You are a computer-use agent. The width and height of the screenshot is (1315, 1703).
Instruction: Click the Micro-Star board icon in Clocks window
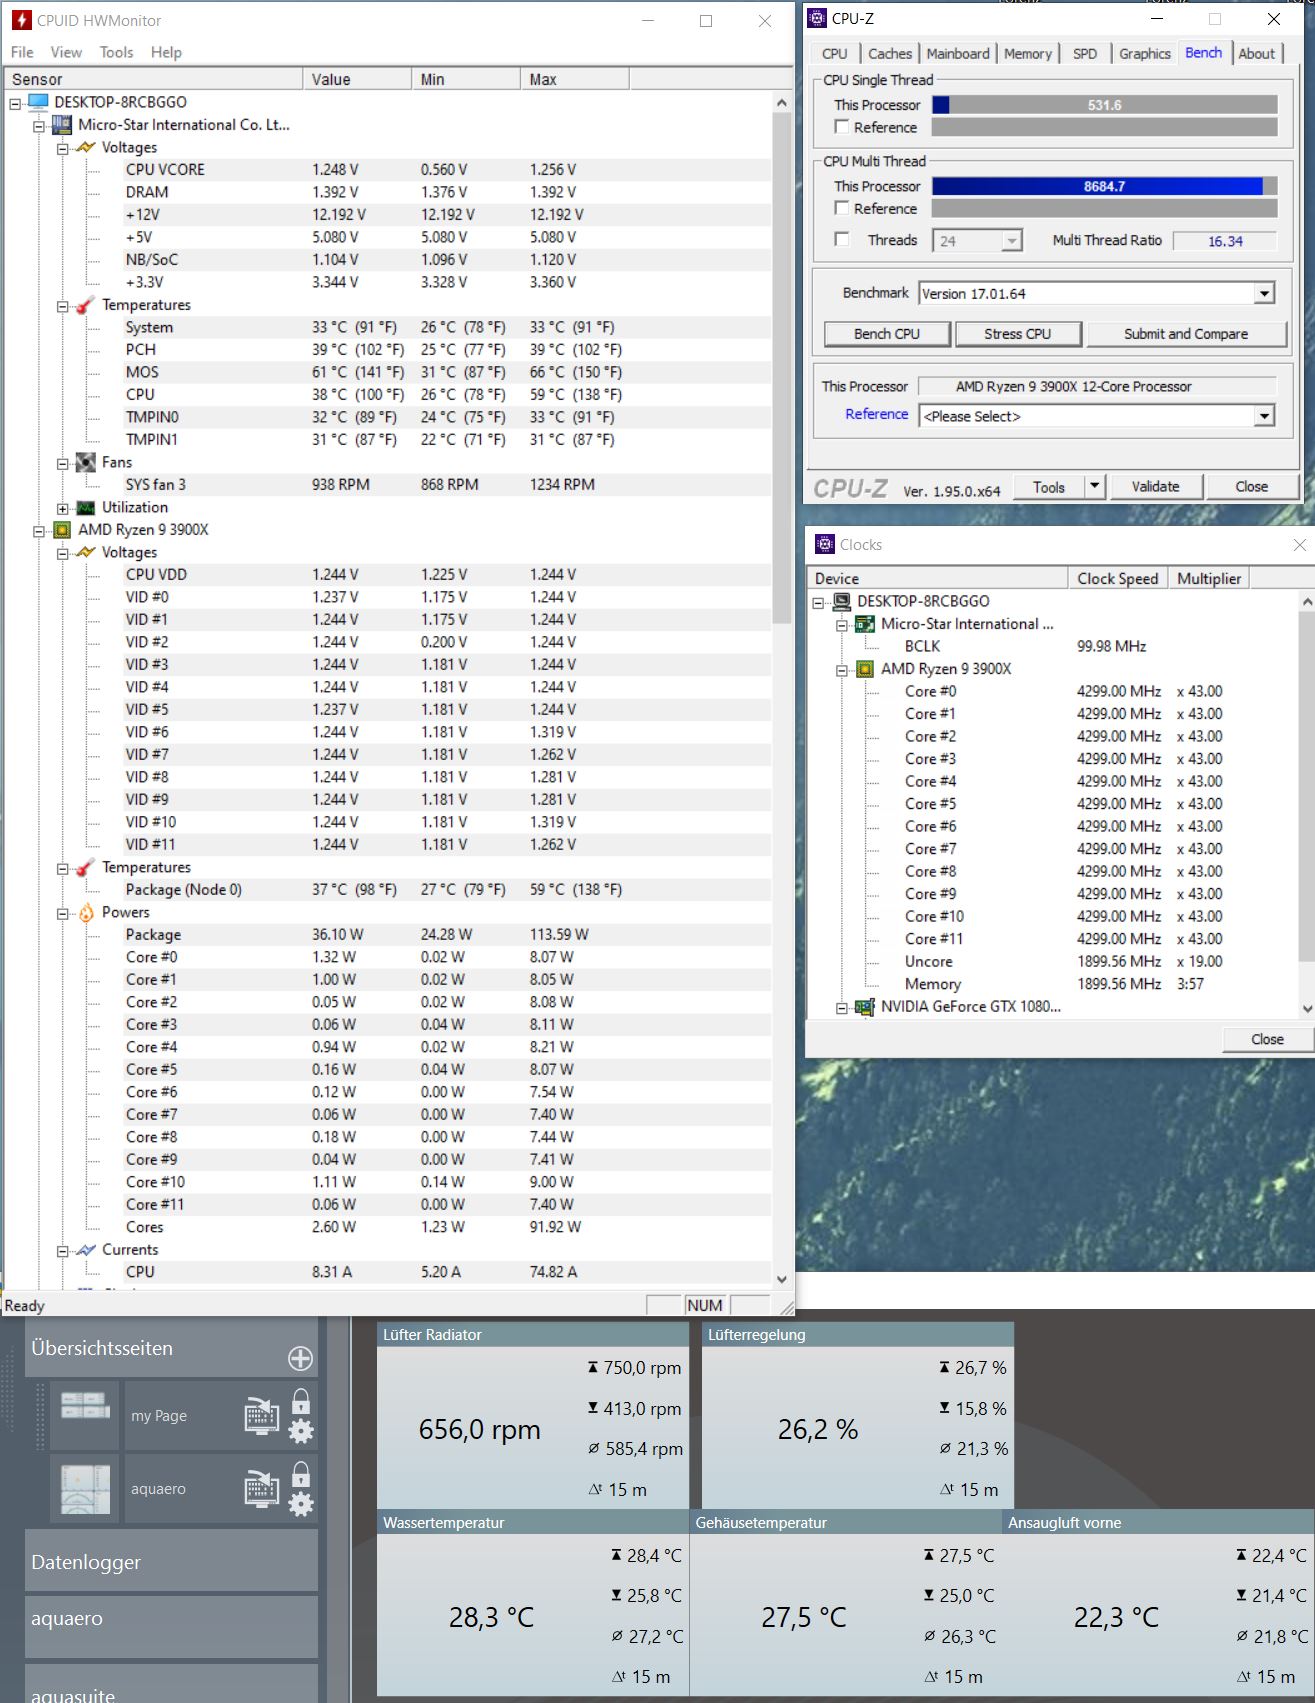click(x=865, y=624)
